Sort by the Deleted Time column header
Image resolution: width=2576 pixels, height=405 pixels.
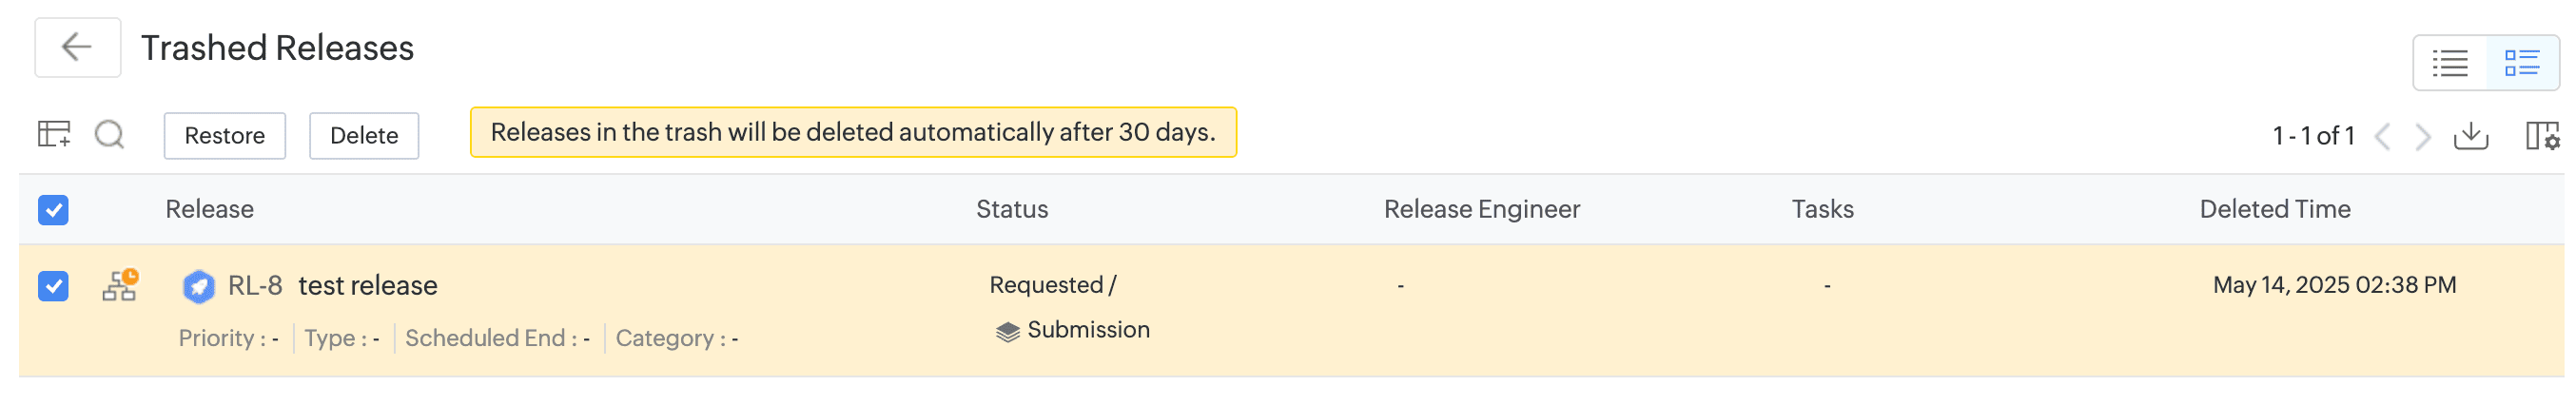tap(2274, 209)
